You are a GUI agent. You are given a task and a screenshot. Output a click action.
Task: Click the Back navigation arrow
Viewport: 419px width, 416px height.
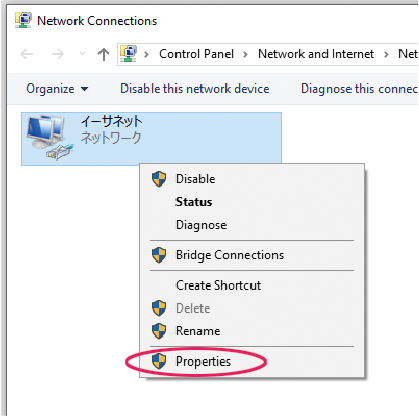point(27,54)
